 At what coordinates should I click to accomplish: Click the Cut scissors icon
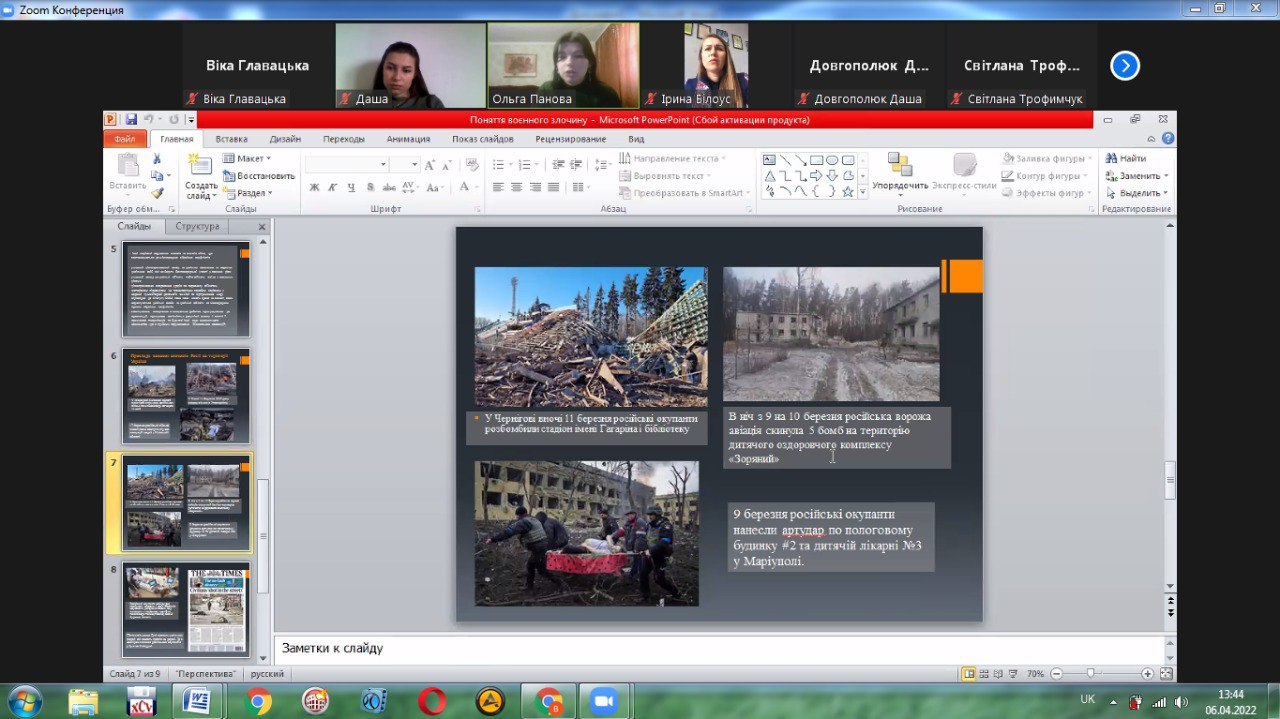(x=157, y=159)
